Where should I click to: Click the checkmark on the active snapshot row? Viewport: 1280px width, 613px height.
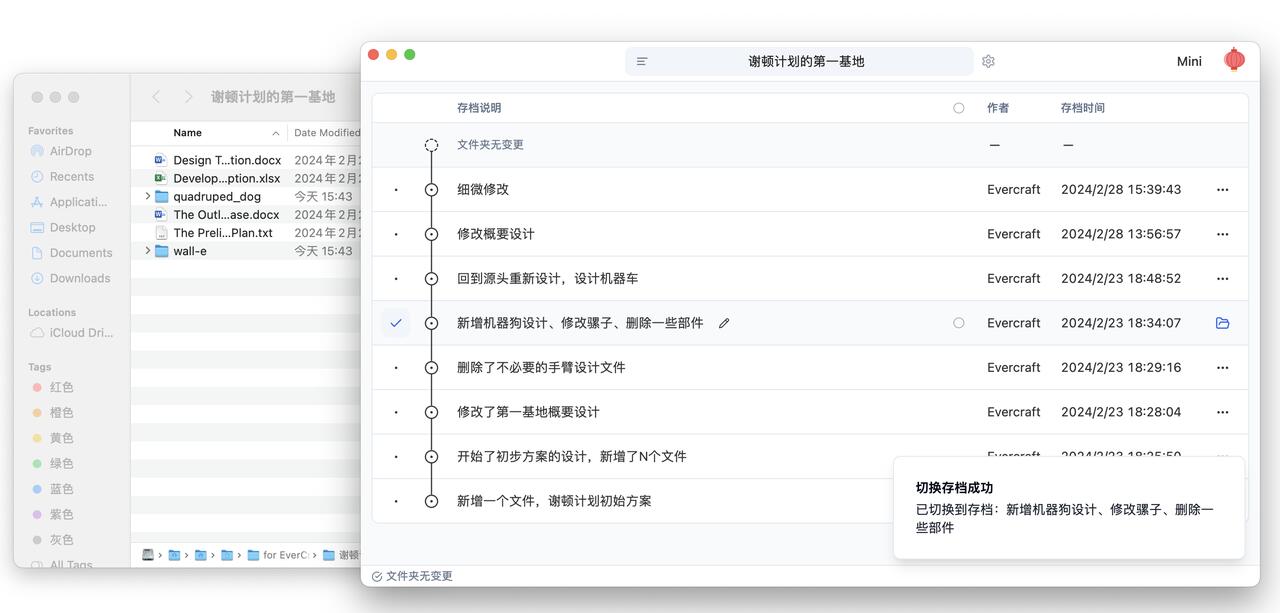tap(396, 323)
